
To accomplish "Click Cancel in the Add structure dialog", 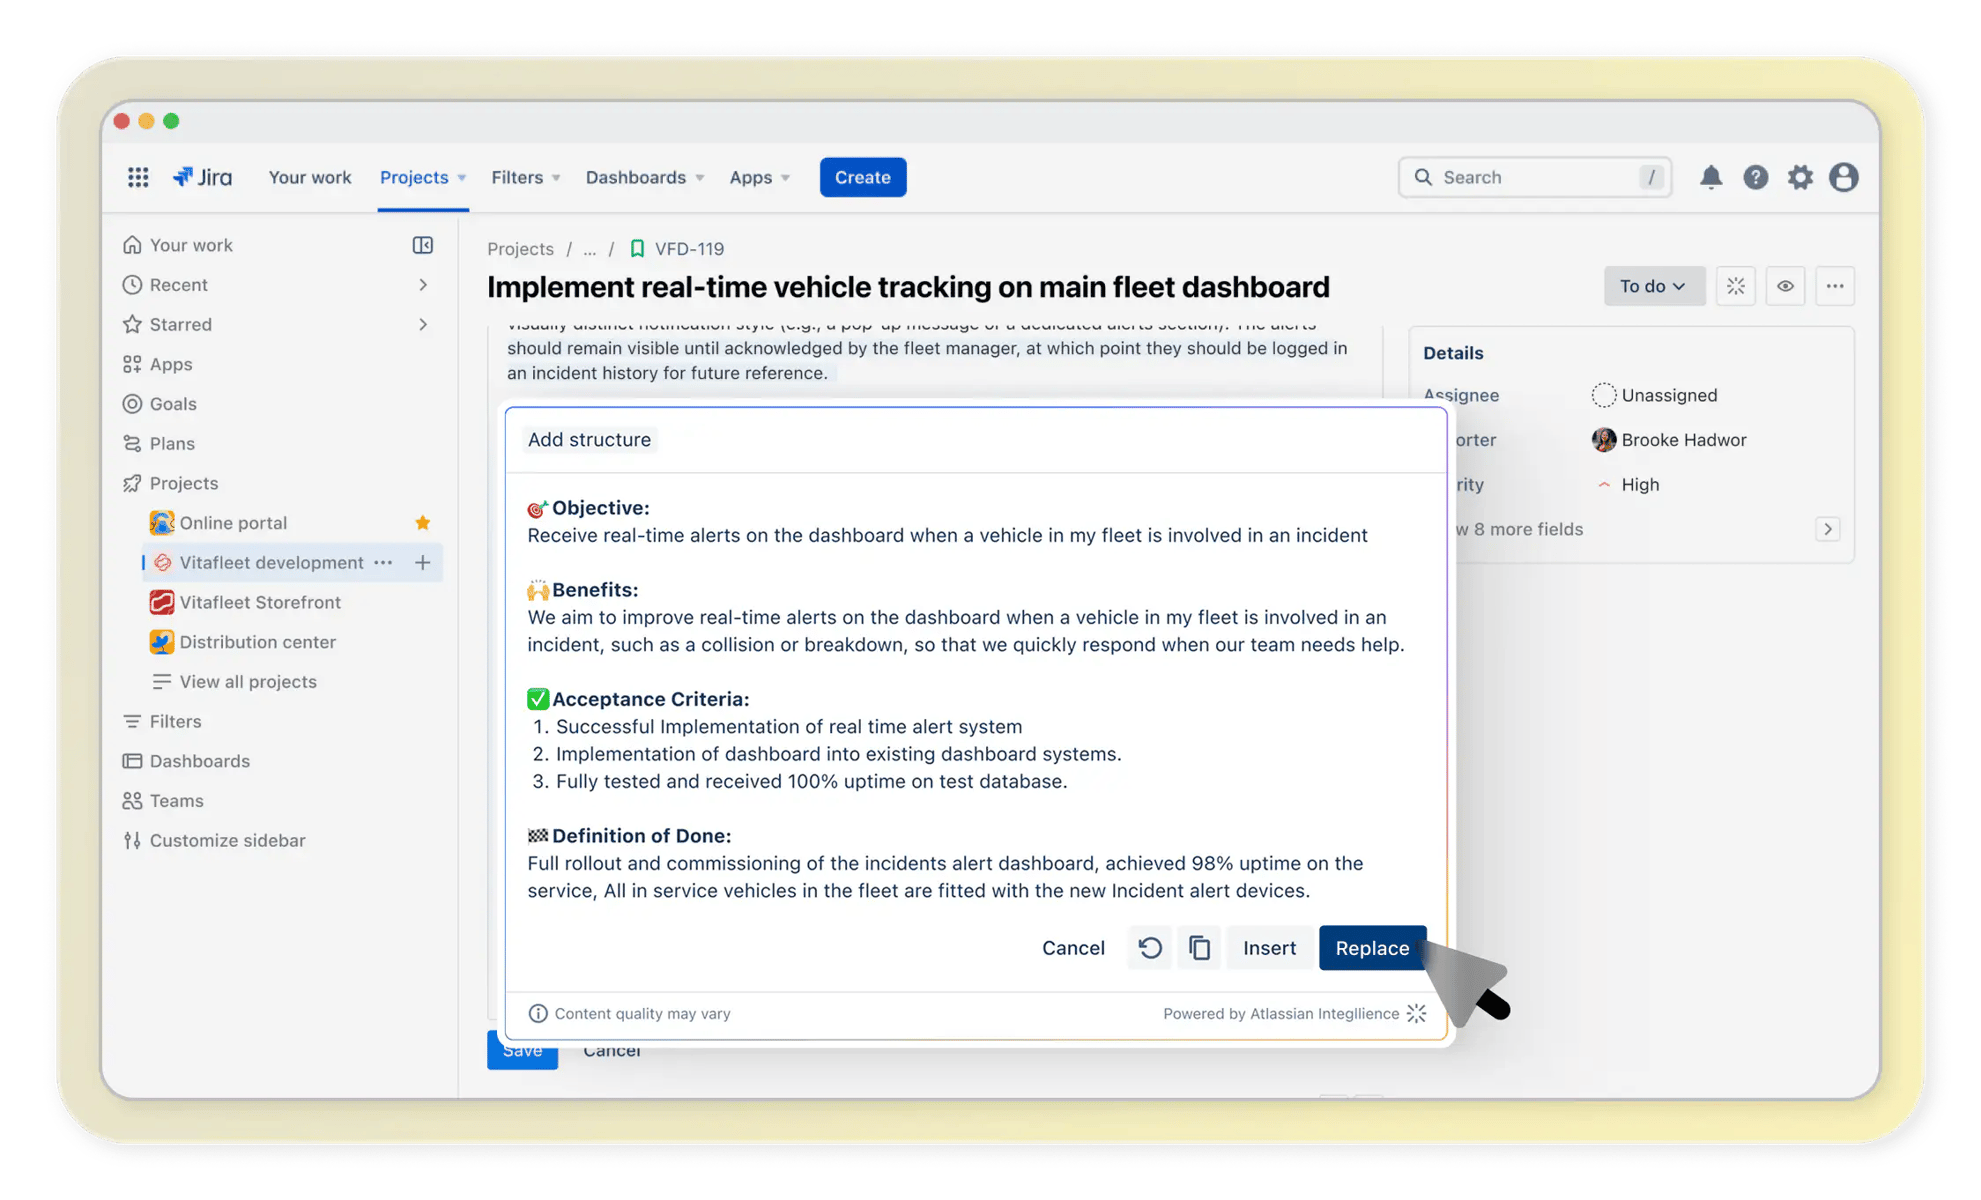I will point(1073,947).
